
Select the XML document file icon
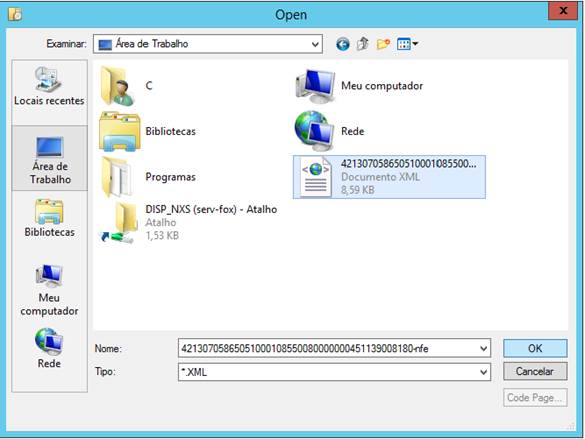tap(316, 177)
